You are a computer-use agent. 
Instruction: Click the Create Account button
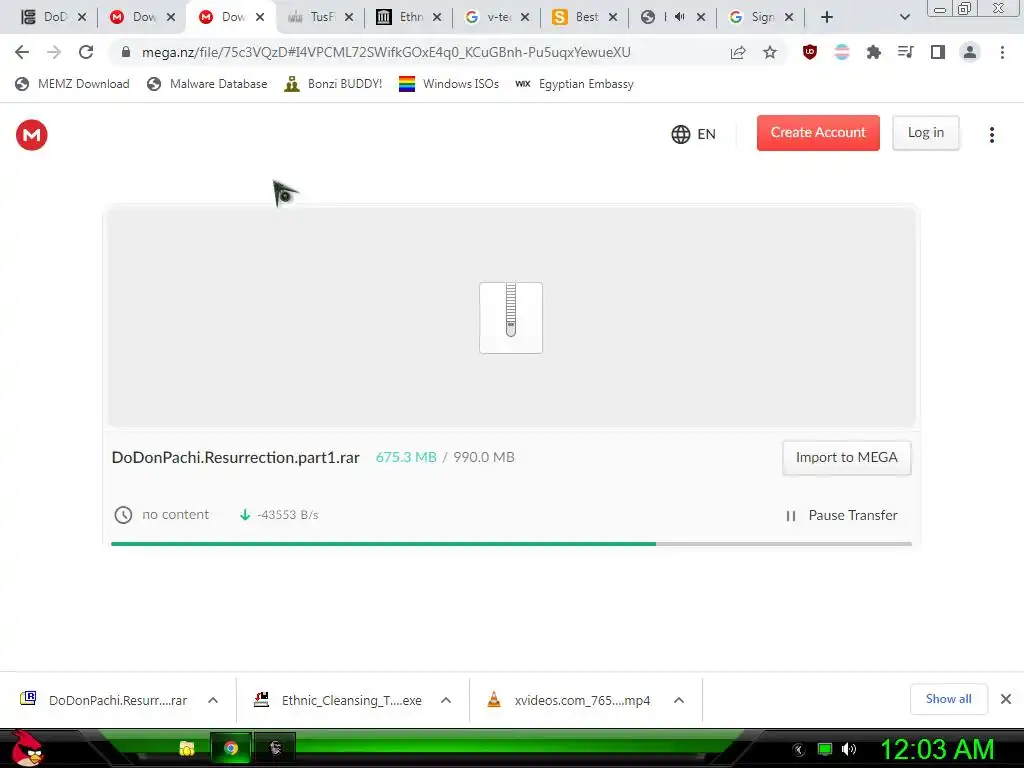pyautogui.click(x=818, y=133)
